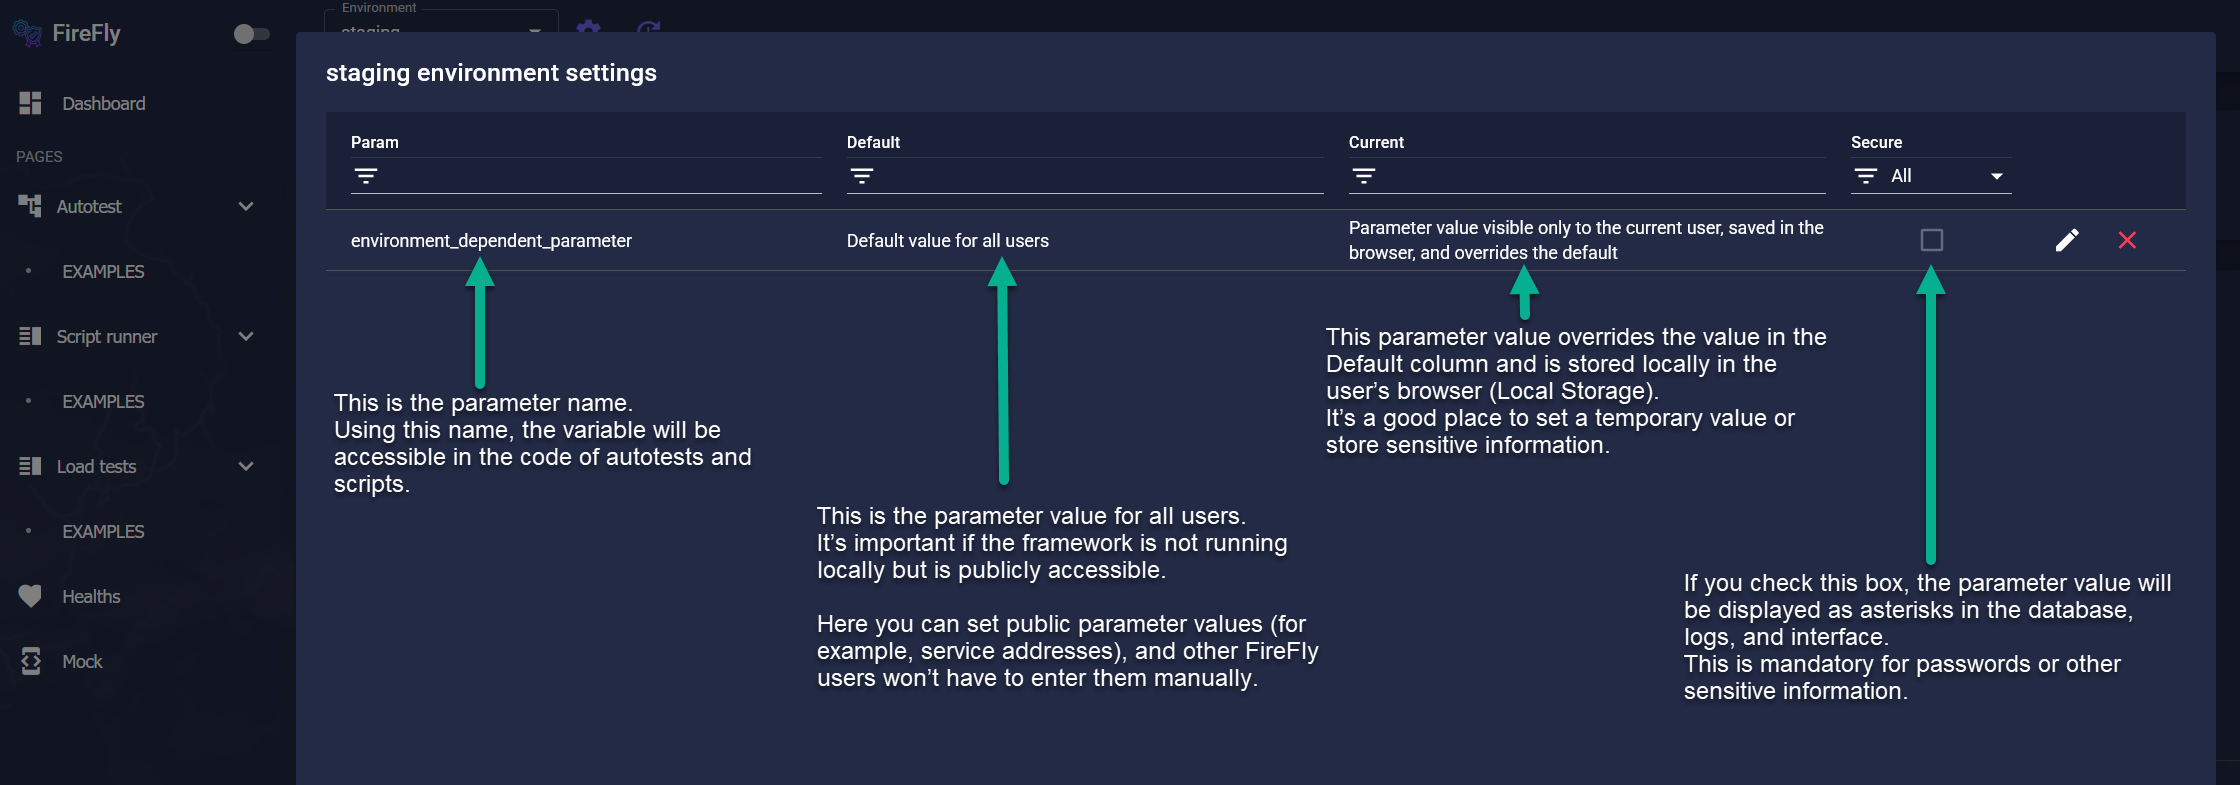Open the EXAMPLES item under Autotest
The image size is (2240, 785).
point(103,271)
